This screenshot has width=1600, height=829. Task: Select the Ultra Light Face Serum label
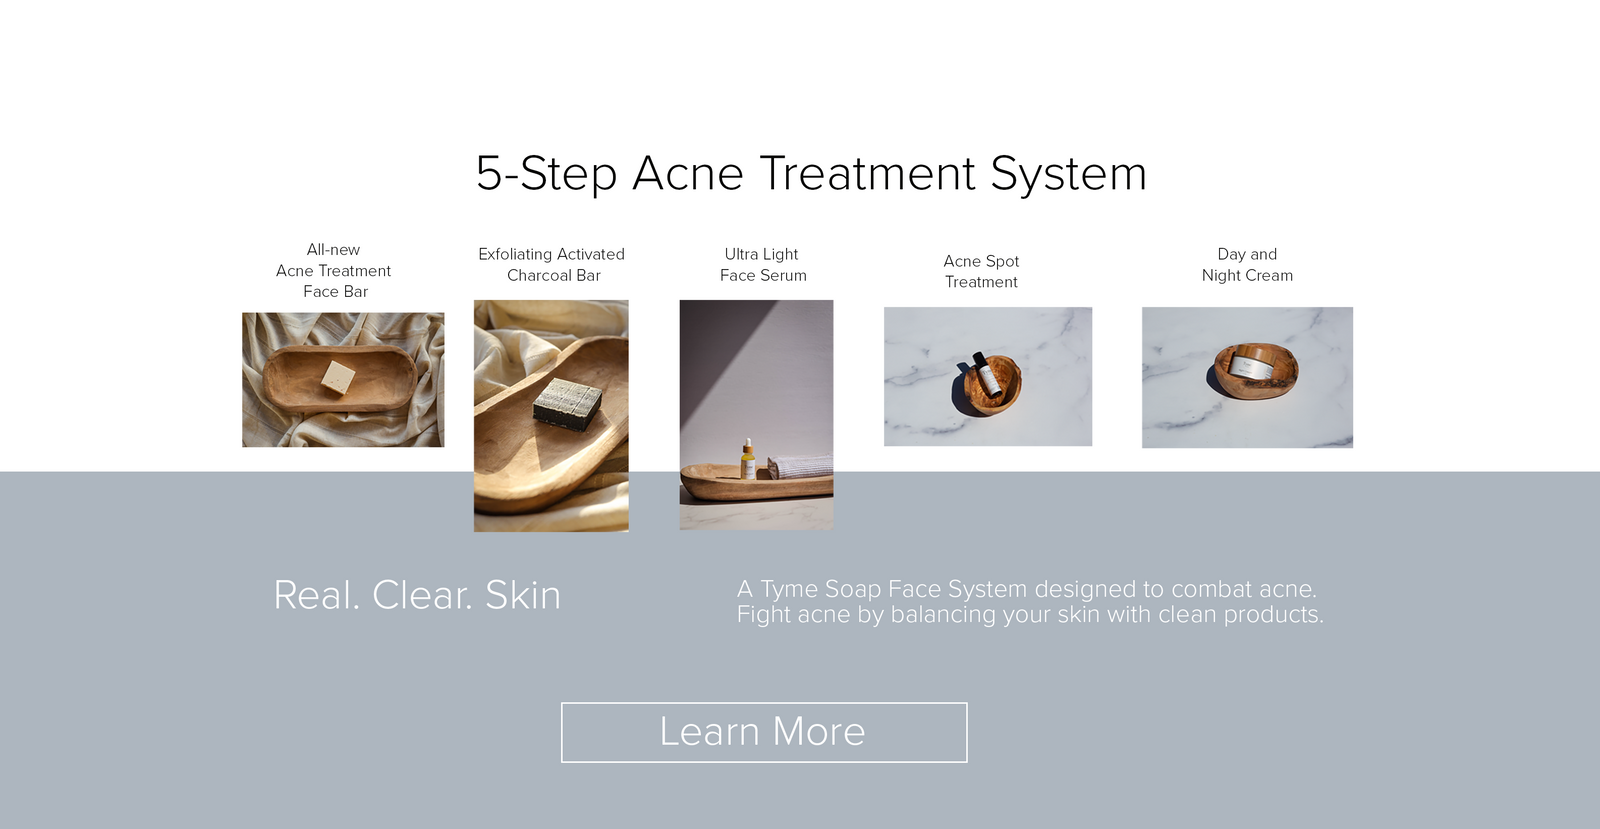click(762, 265)
